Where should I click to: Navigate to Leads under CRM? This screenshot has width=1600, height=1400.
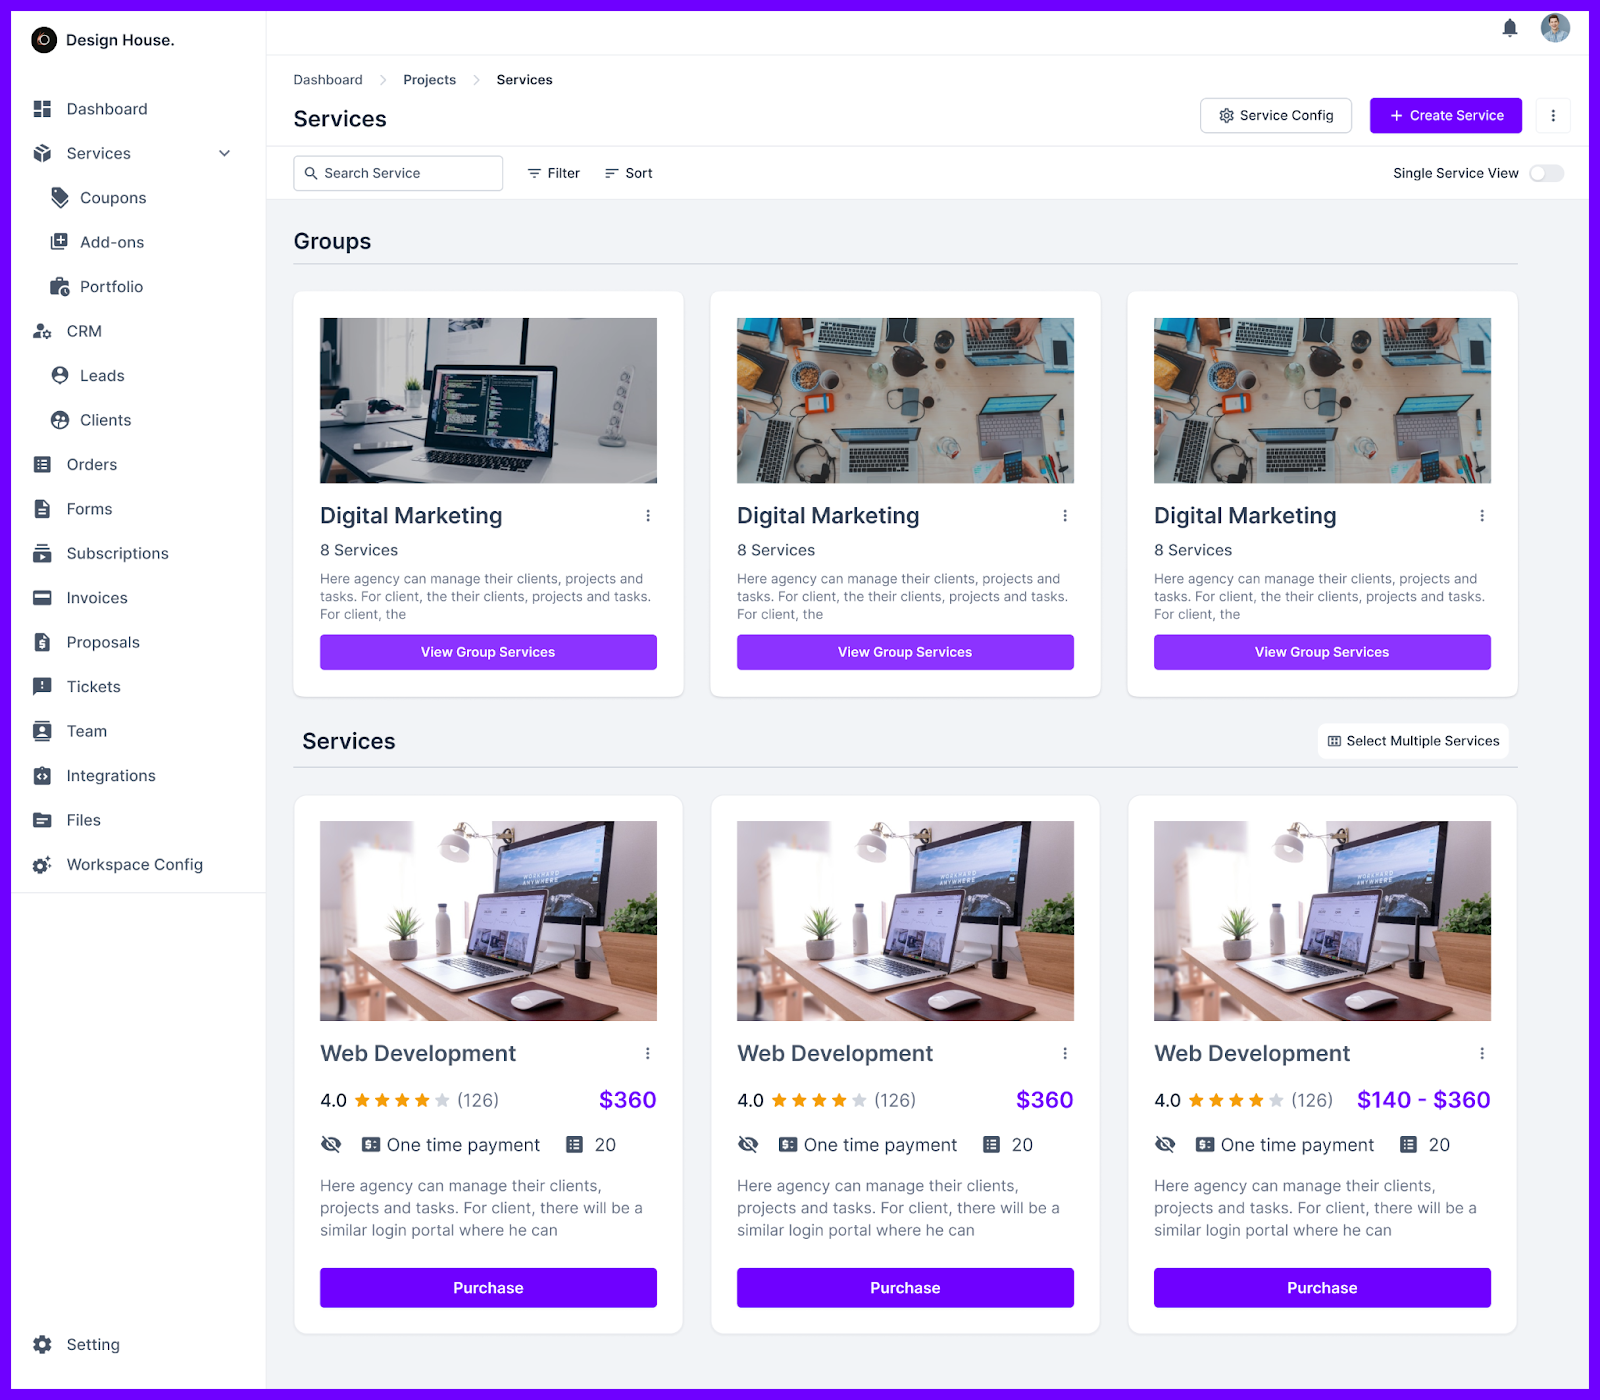[x=101, y=375]
